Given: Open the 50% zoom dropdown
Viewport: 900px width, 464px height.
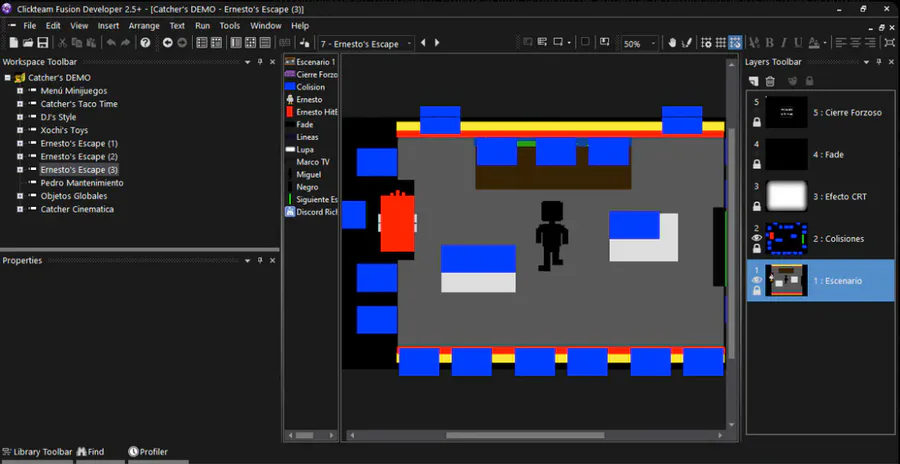Looking at the screenshot, I should coord(640,44).
